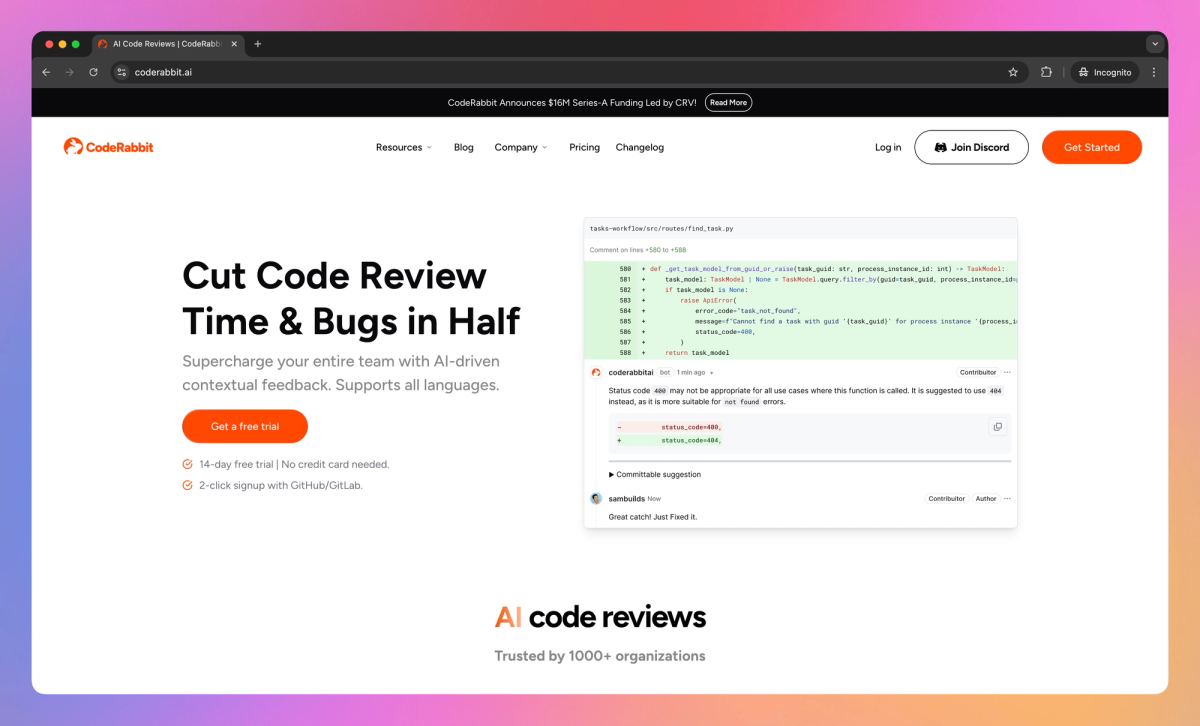Open coderabbitai comment options menu
This screenshot has width=1200, height=726.
point(1007,372)
